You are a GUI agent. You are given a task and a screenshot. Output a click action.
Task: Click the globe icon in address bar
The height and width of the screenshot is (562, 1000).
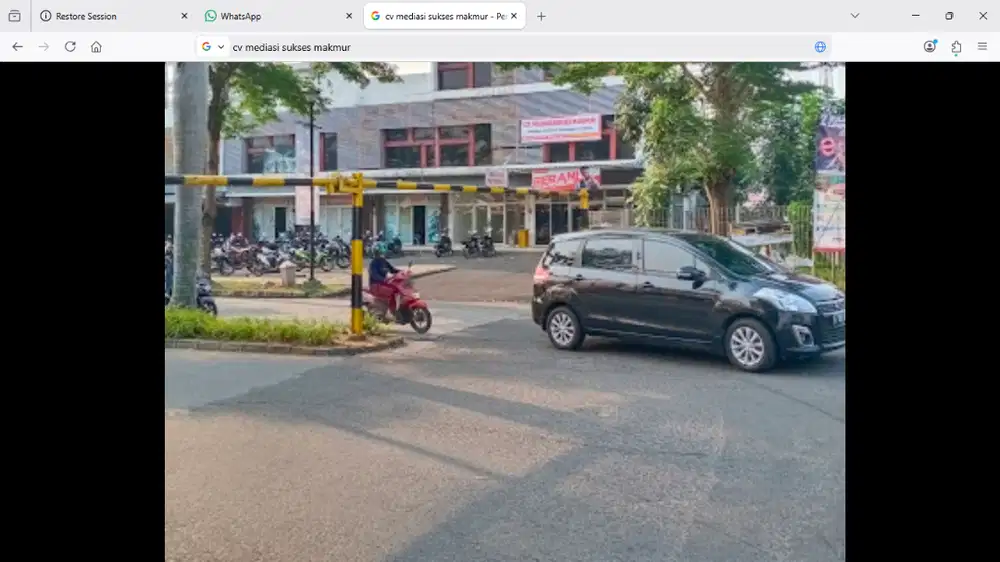click(x=820, y=47)
